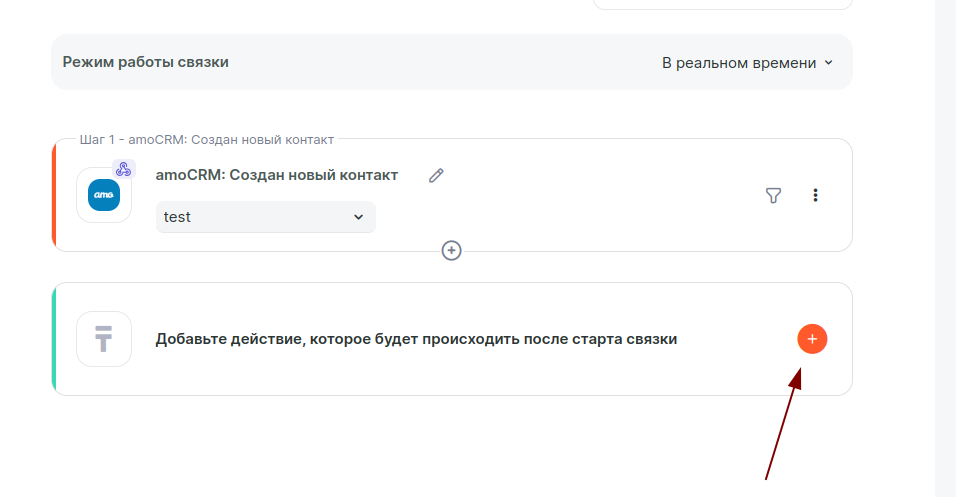
Task: Click the partially visible field at the top
Action: pos(722,4)
